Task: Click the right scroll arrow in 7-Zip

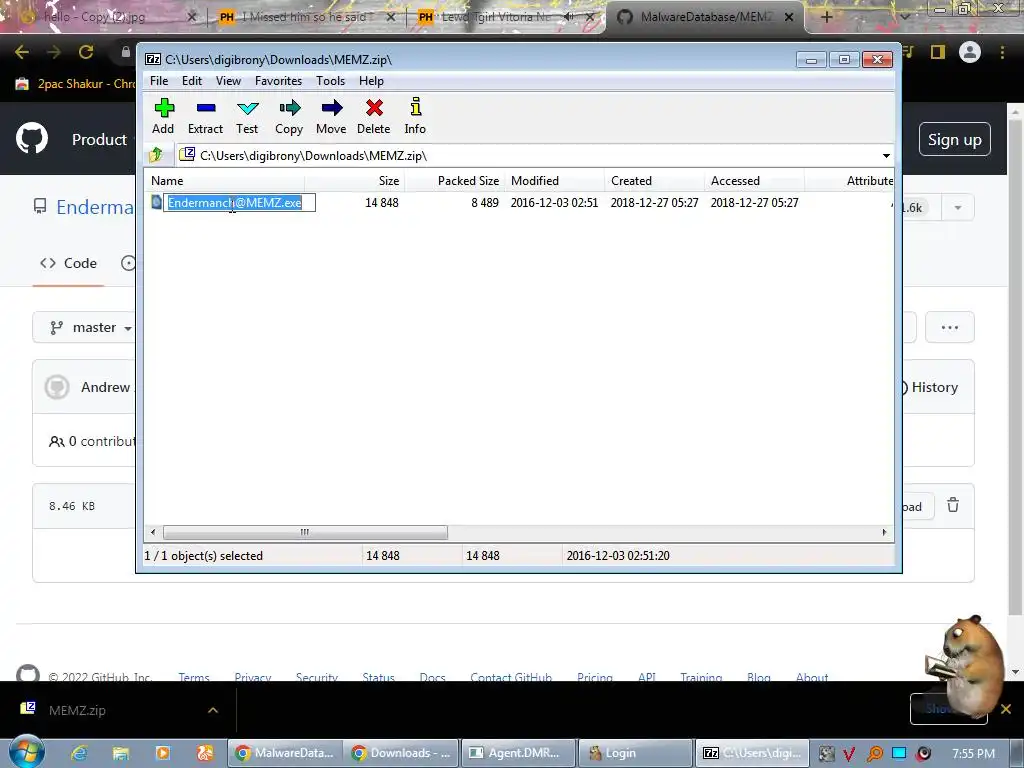Action: [x=884, y=532]
